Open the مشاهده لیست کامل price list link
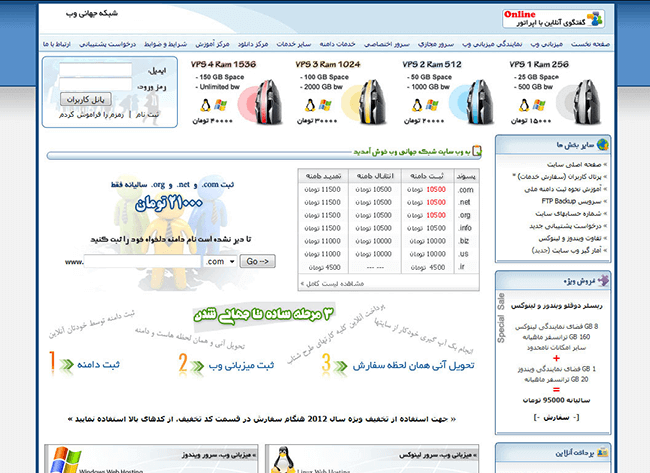The width and height of the screenshot is (650, 473). [332, 284]
